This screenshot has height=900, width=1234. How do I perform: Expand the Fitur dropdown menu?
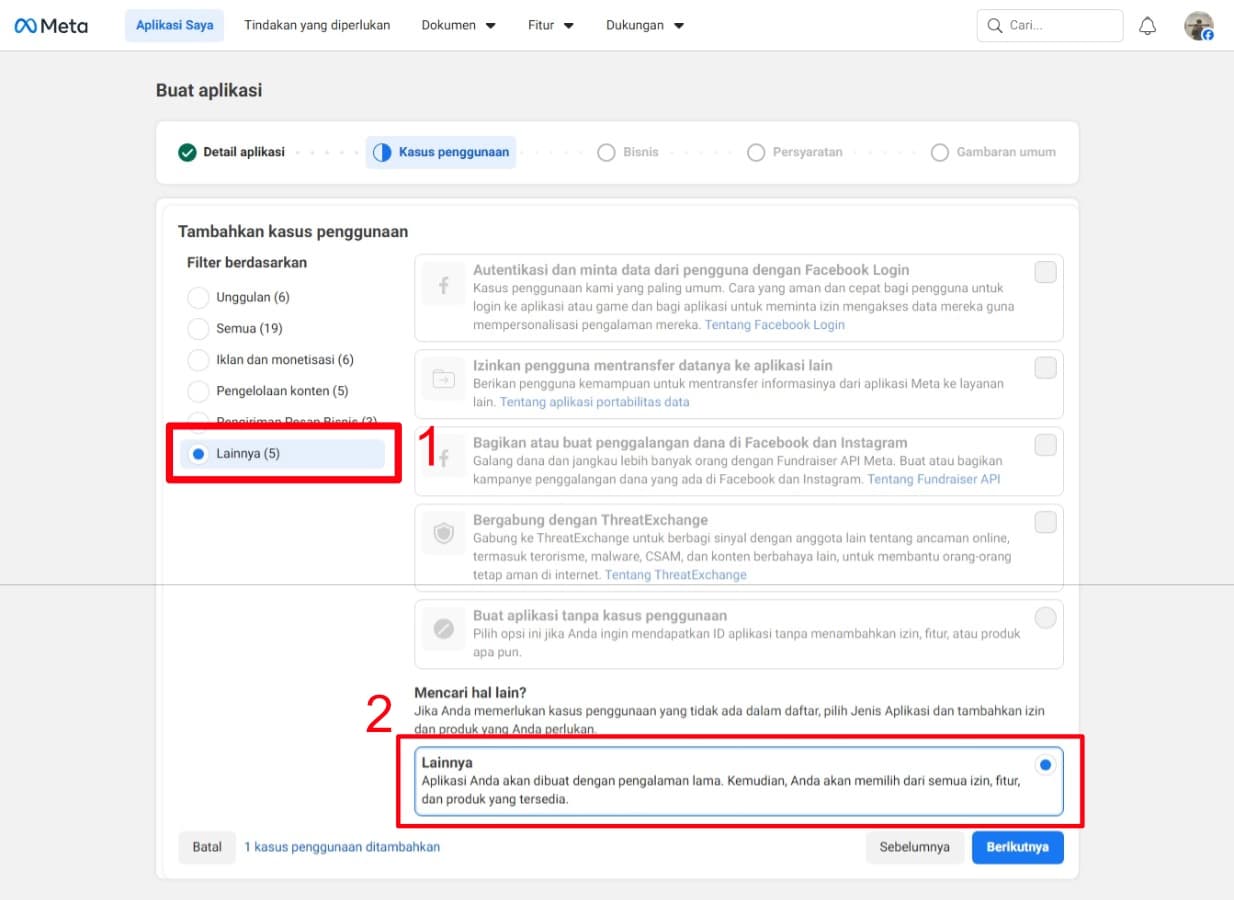[x=550, y=26]
